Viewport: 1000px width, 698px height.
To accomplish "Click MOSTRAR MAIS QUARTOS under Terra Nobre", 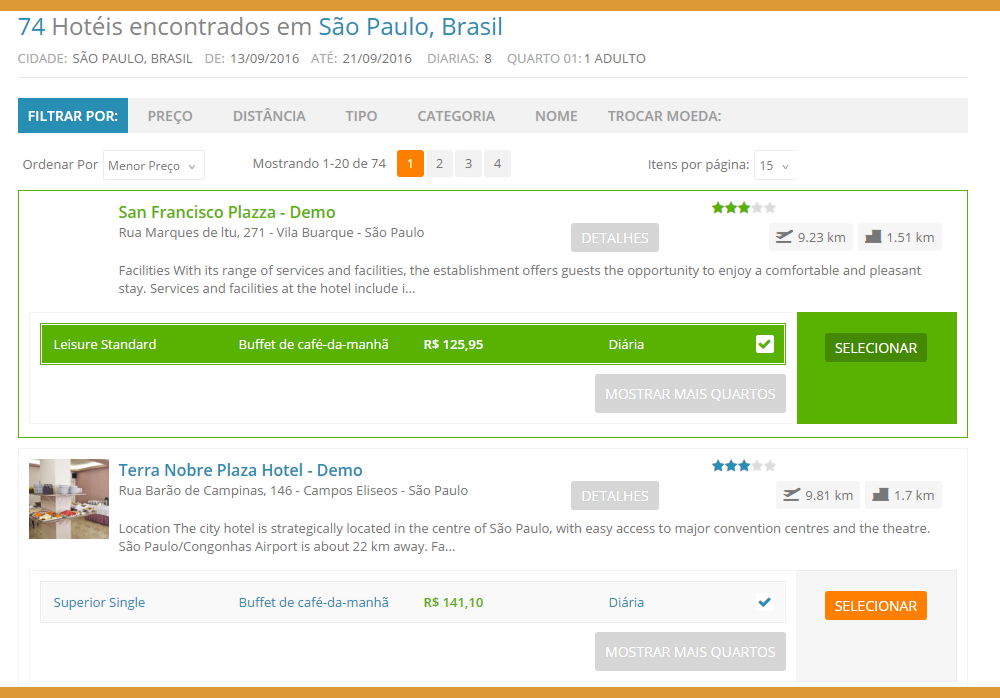I will (690, 651).
